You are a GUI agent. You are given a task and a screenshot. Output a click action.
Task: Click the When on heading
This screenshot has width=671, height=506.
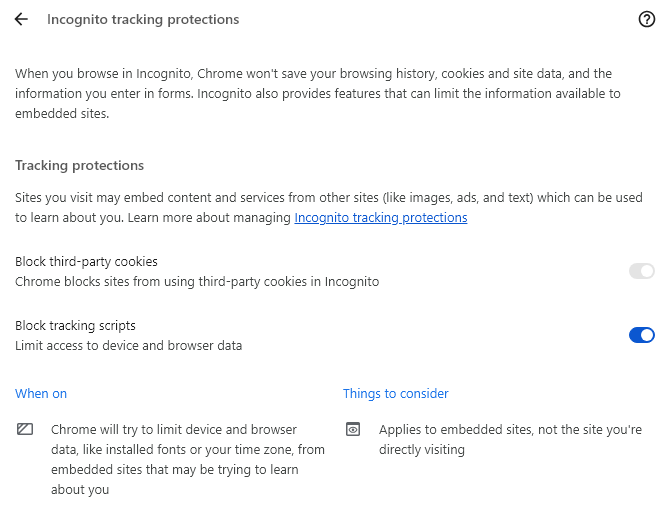[41, 393]
